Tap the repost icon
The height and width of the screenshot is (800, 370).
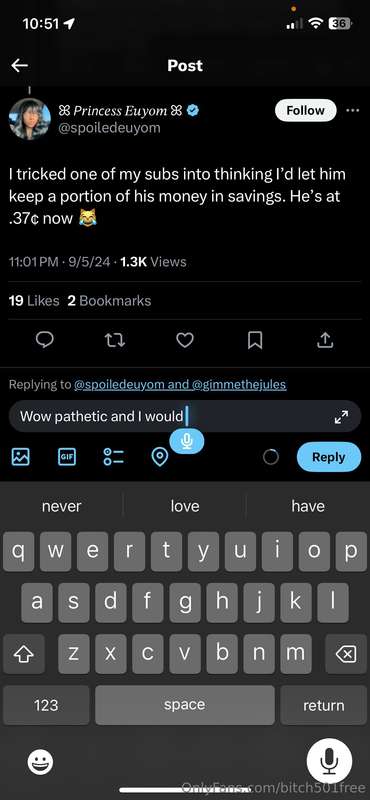114,340
